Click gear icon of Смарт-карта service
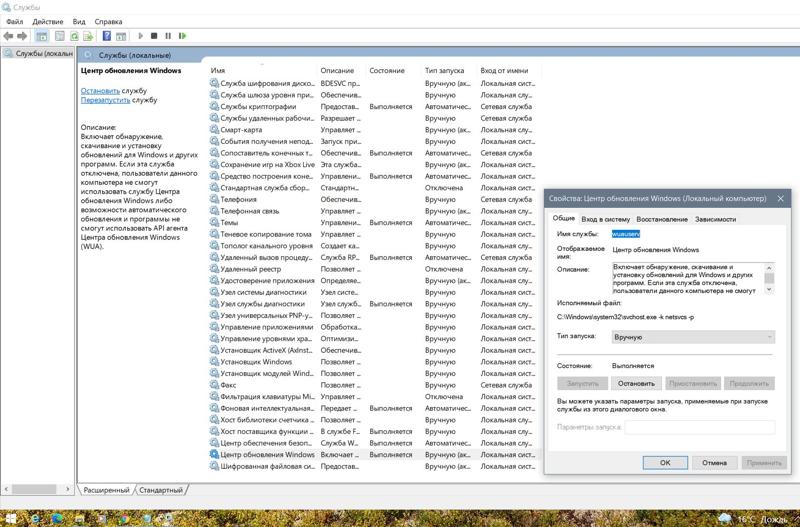This screenshot has height=527, width=800. tap(214, 130)
